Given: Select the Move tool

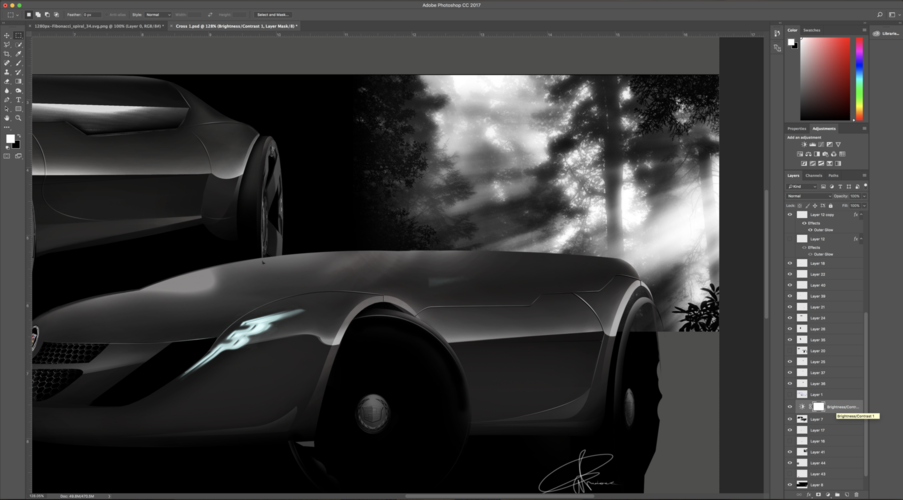Looking at the screenshot, I should point(7,35).
